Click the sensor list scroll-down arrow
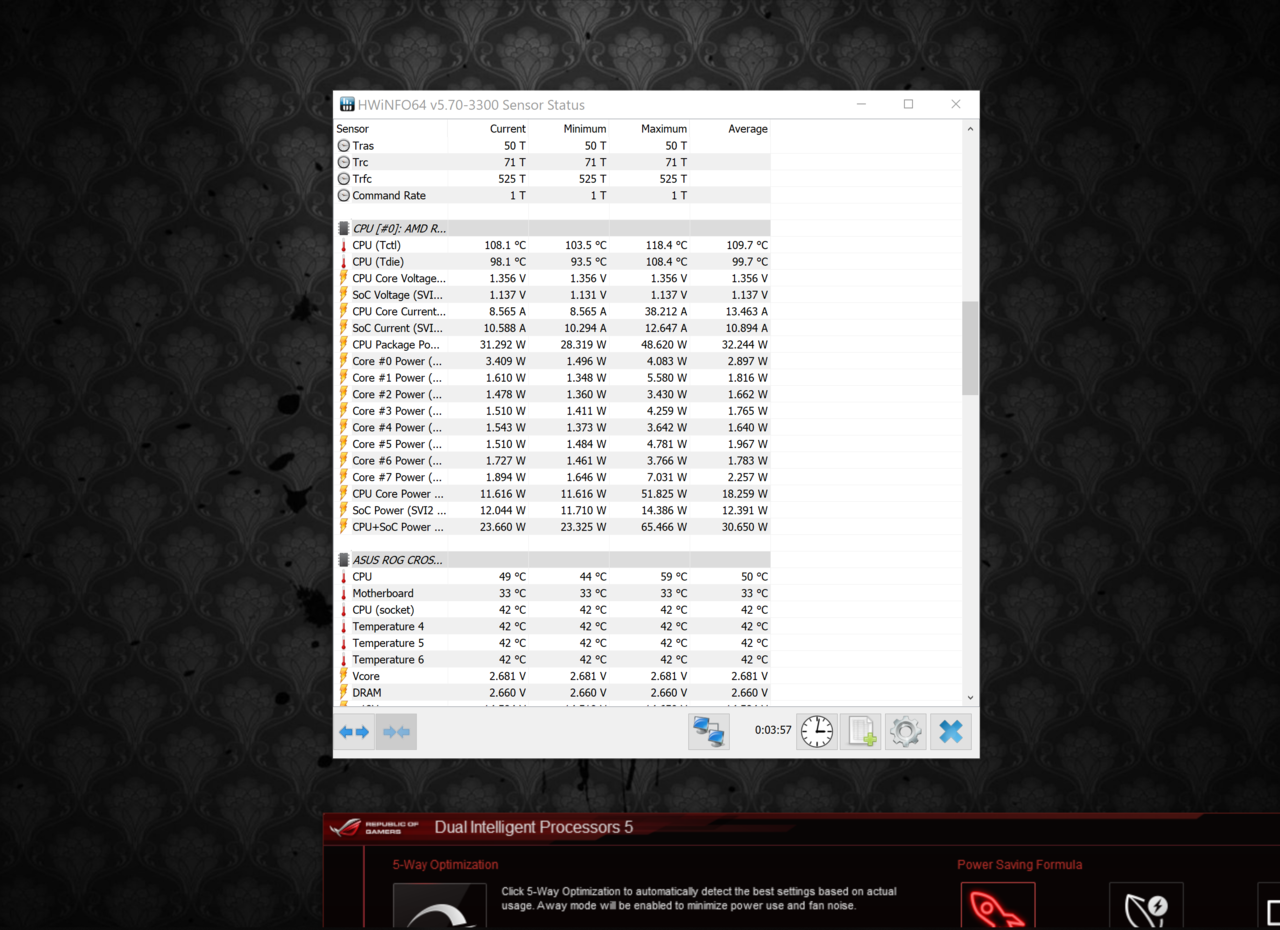The image size is (1280, 930). click(x=970, y=697)
